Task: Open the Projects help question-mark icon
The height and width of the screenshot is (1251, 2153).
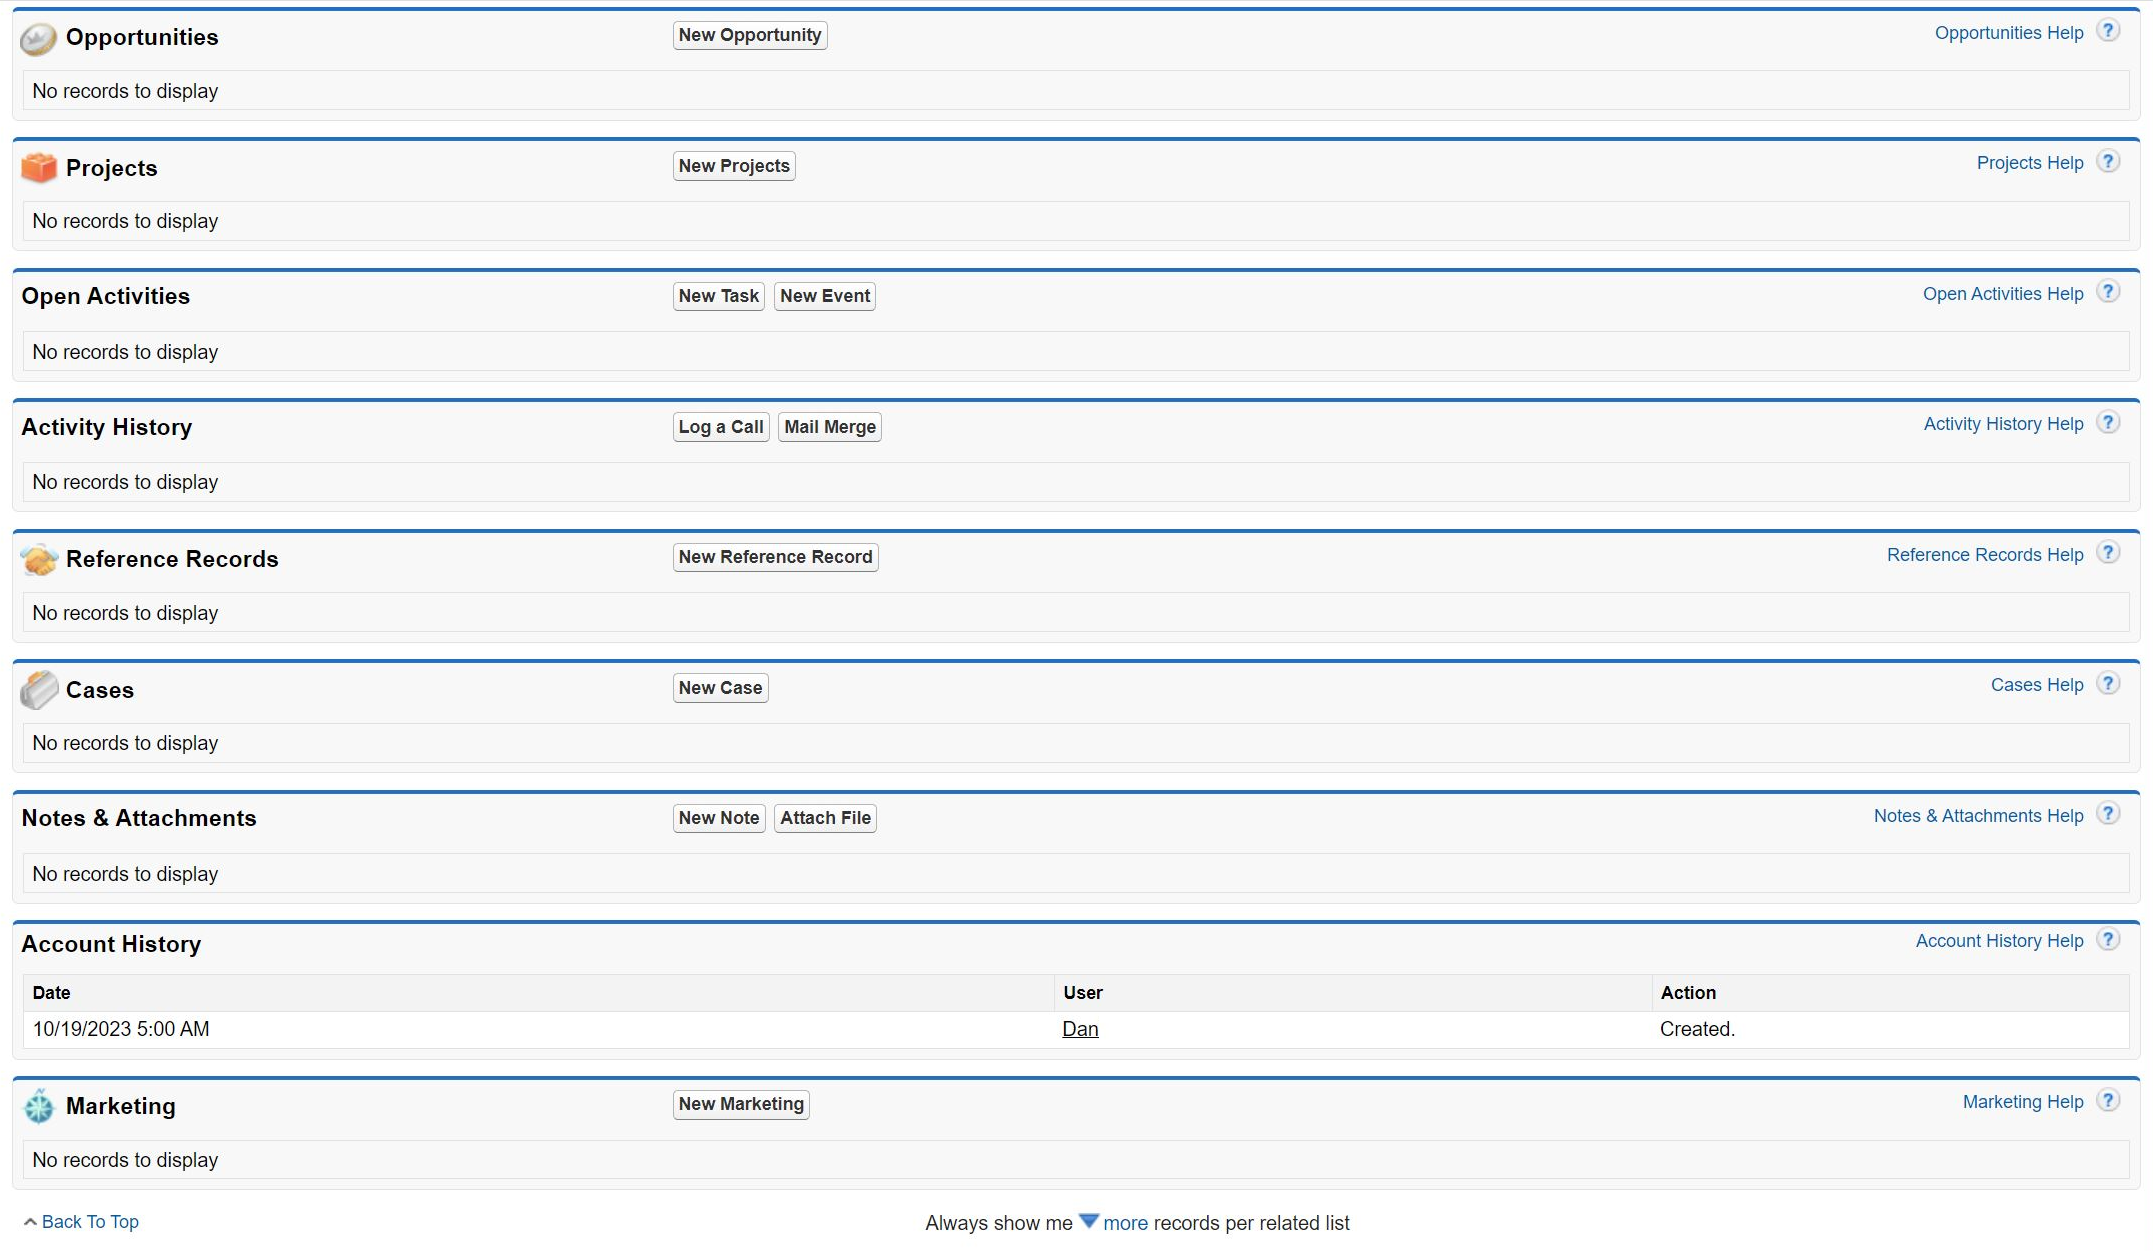Action: pos(2108,162)
